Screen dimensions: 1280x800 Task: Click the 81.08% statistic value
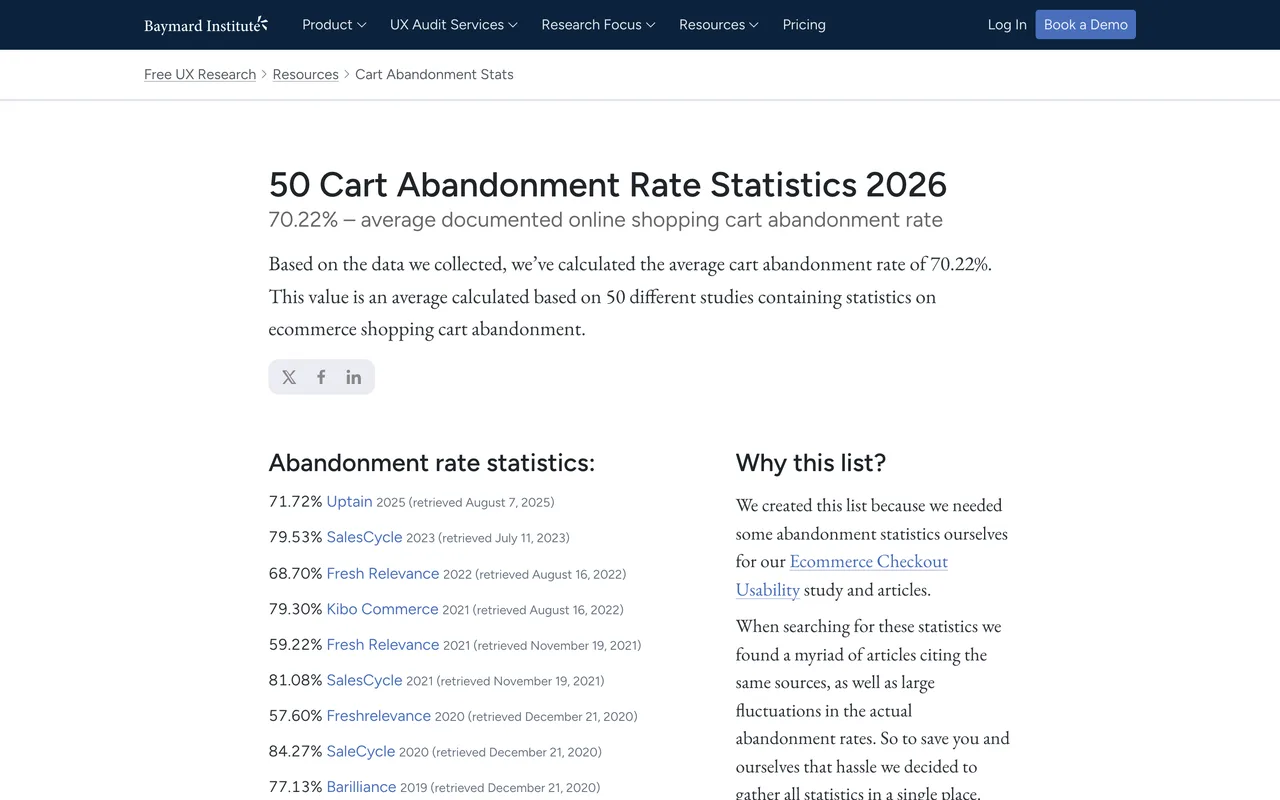coord(295,680)
